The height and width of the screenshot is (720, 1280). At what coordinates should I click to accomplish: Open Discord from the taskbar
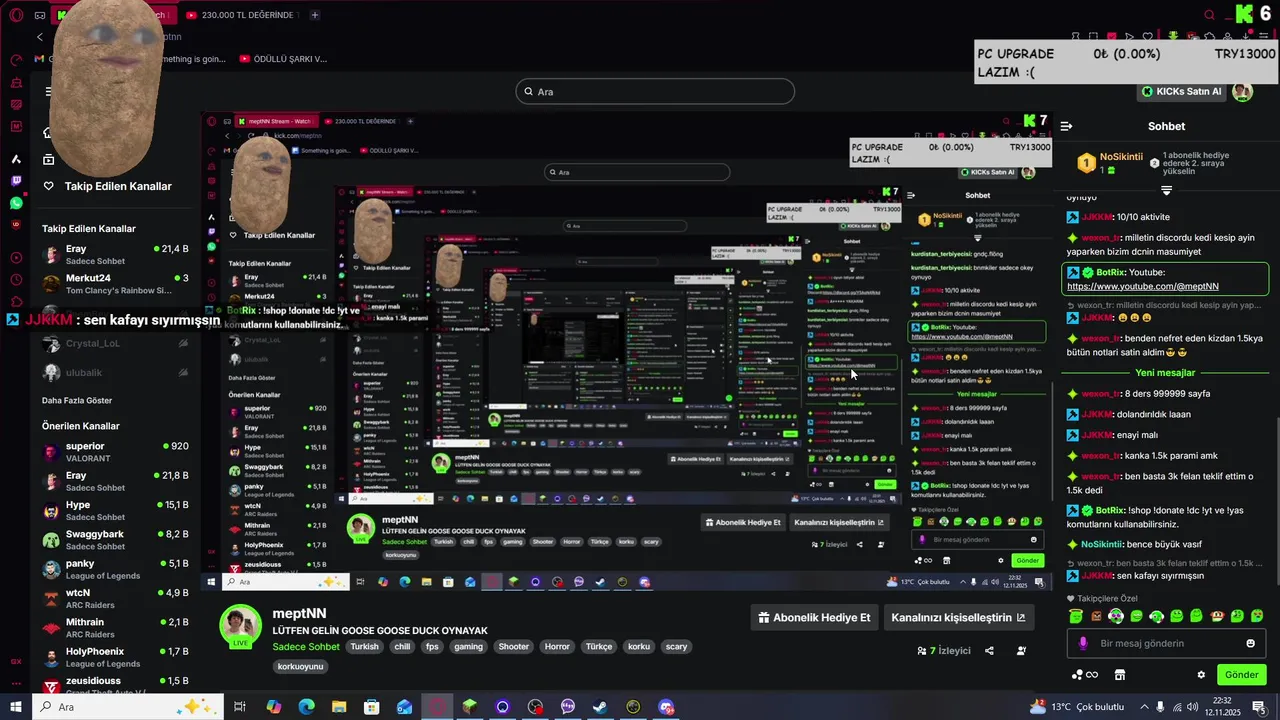(666, 707)
